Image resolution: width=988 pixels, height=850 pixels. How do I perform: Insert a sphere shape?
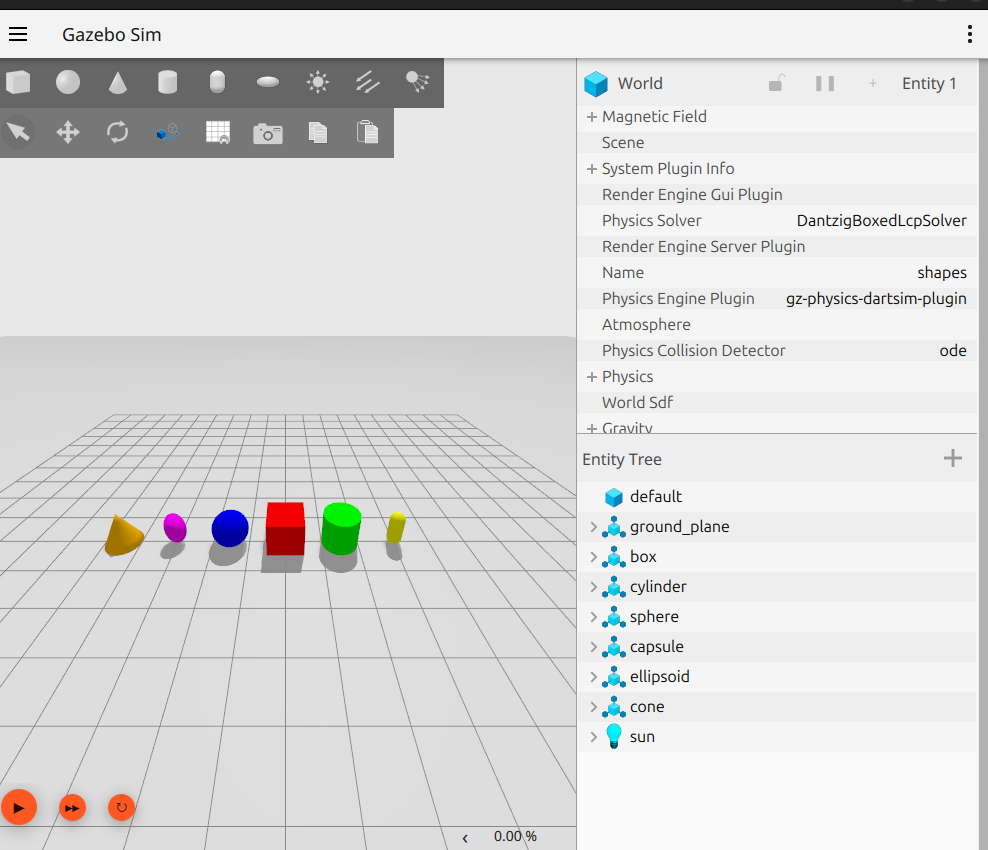(x=68, y=82)
